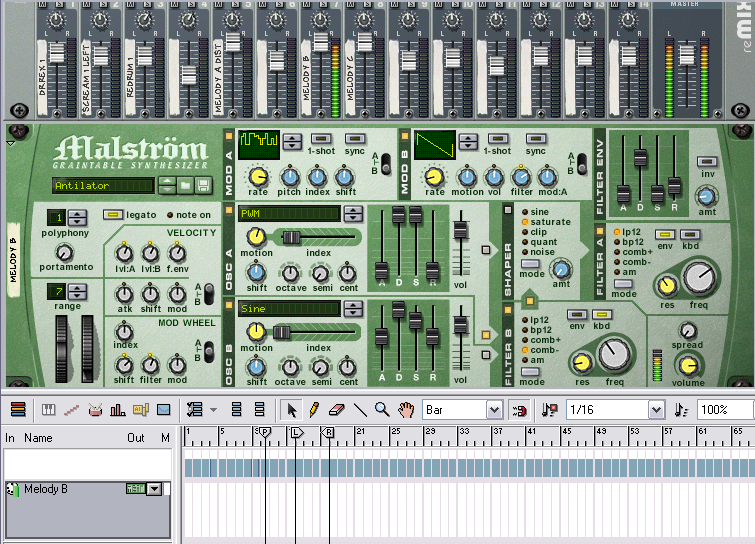Show the velocity lane bar-chart icon
The image size is (755, 544).
(x=118, y=410)
